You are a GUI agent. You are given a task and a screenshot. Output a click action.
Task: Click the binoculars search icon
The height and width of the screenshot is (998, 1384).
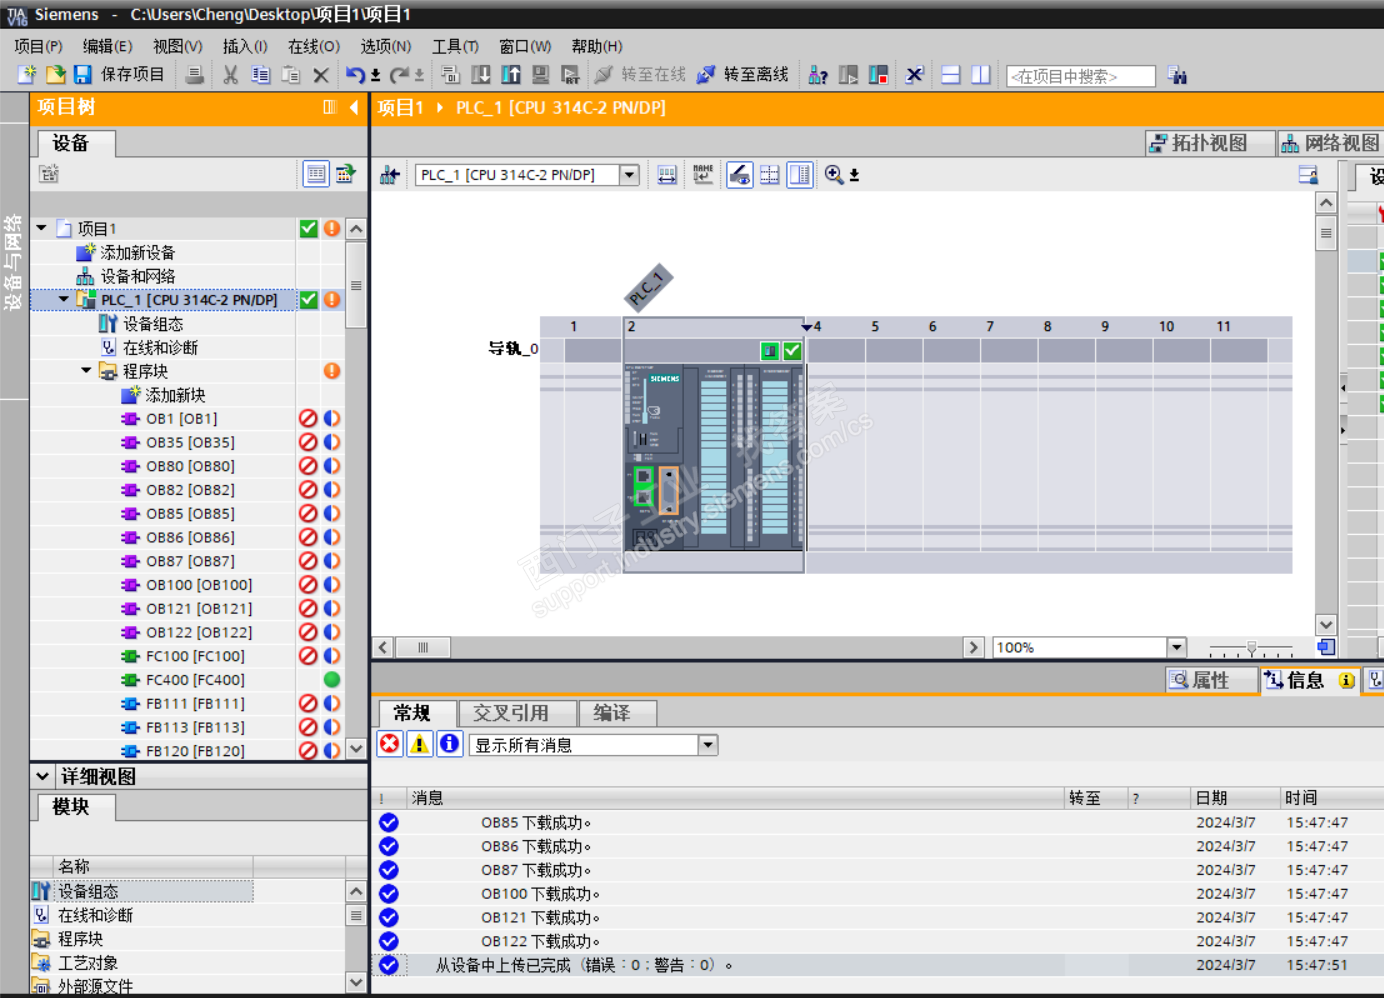click(x=1177, y=75)
